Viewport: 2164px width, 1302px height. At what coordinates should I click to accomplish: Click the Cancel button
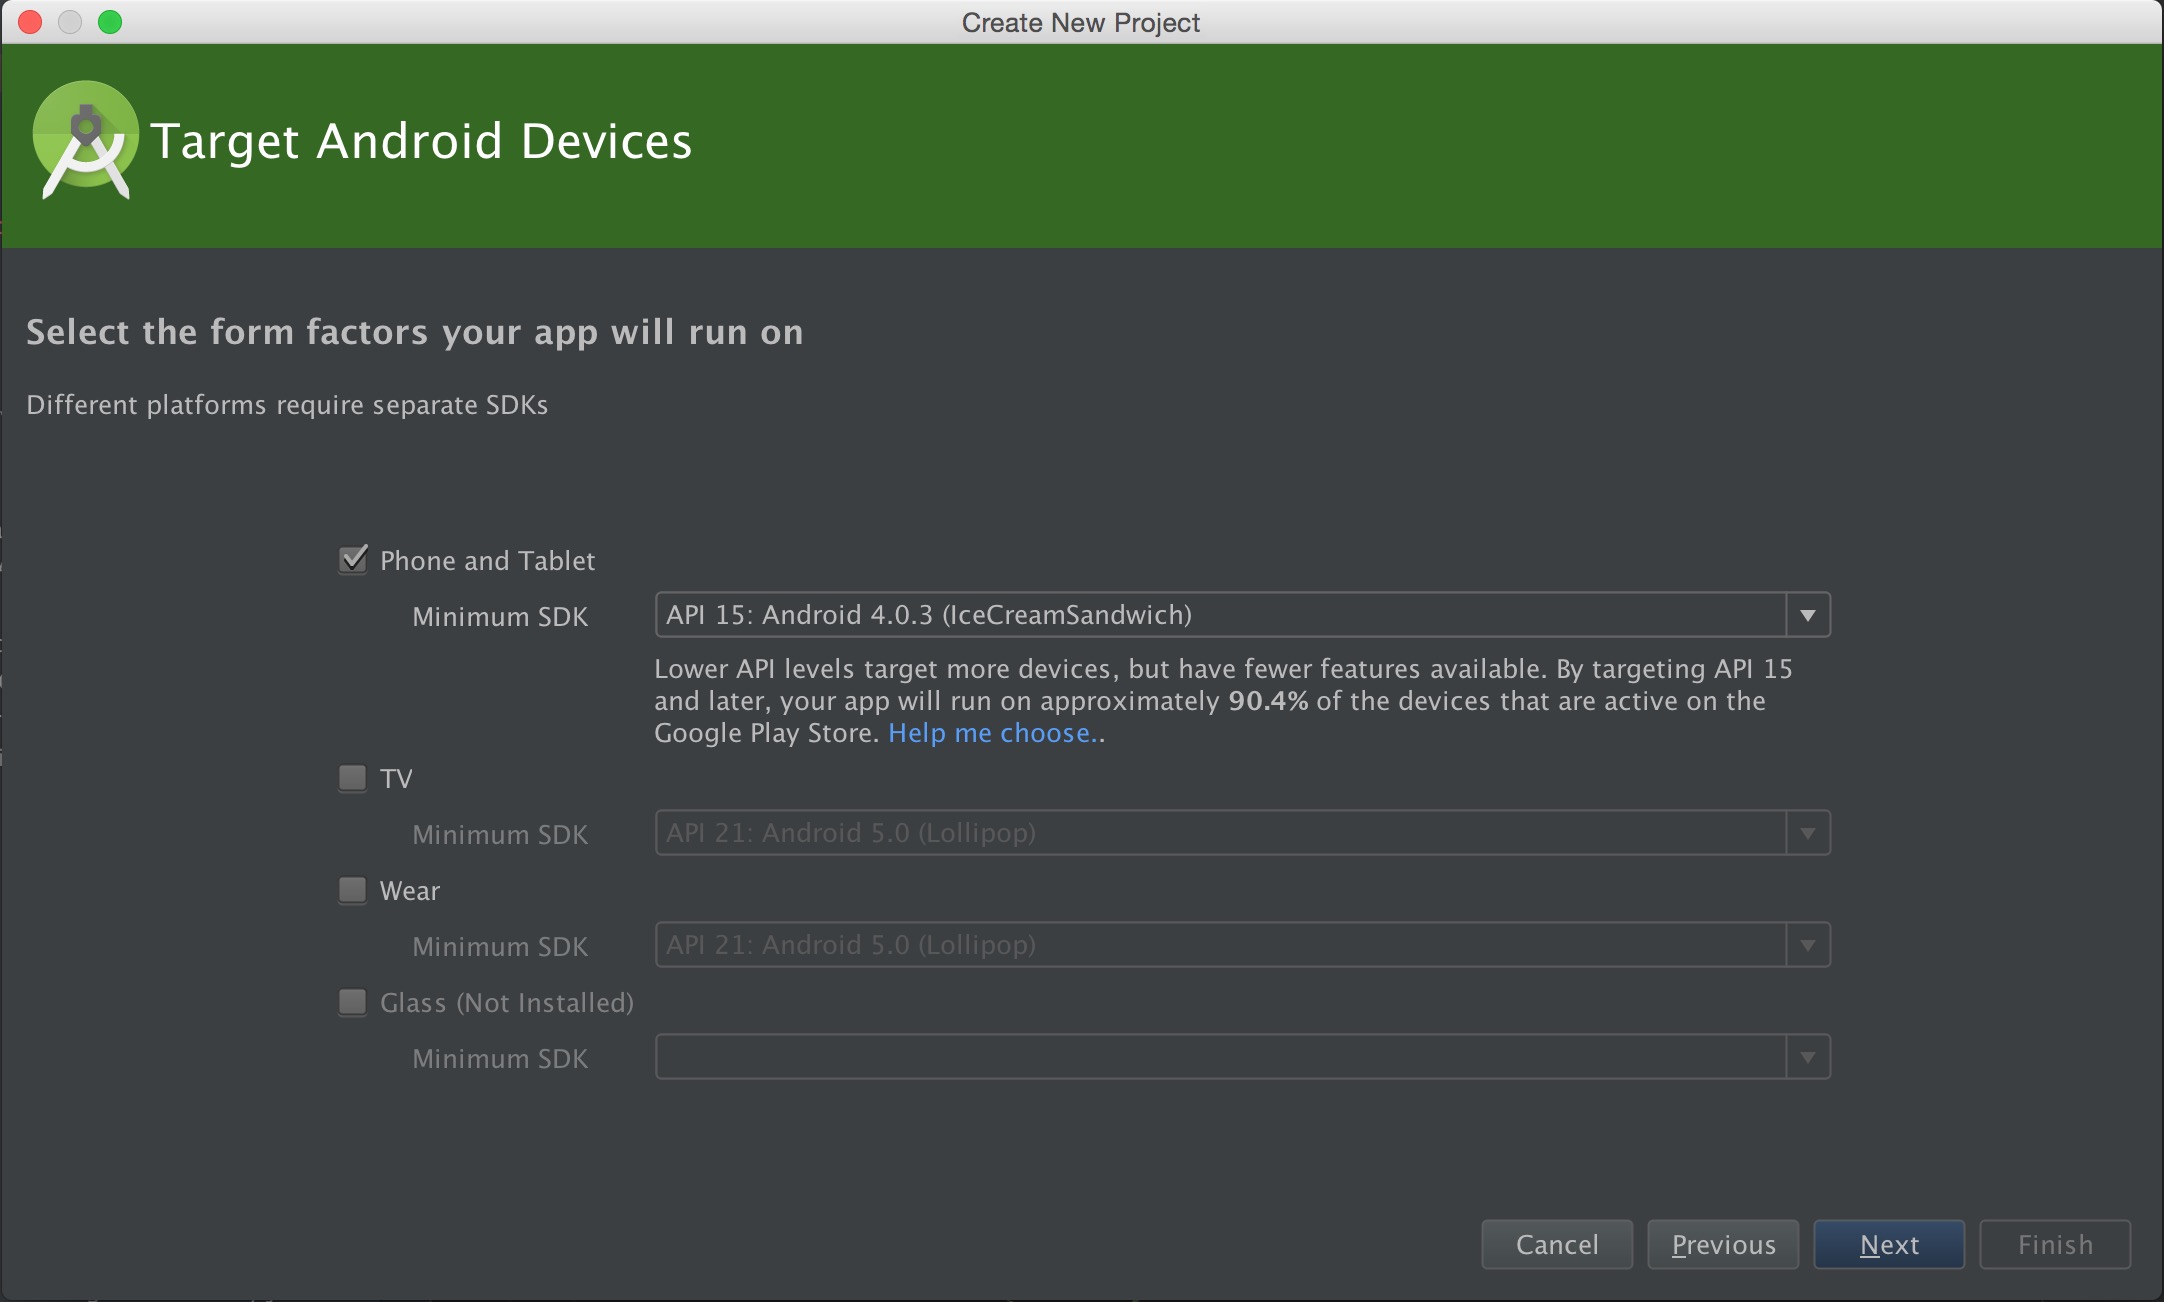pyautogui.click(x=1557, y=1244)
